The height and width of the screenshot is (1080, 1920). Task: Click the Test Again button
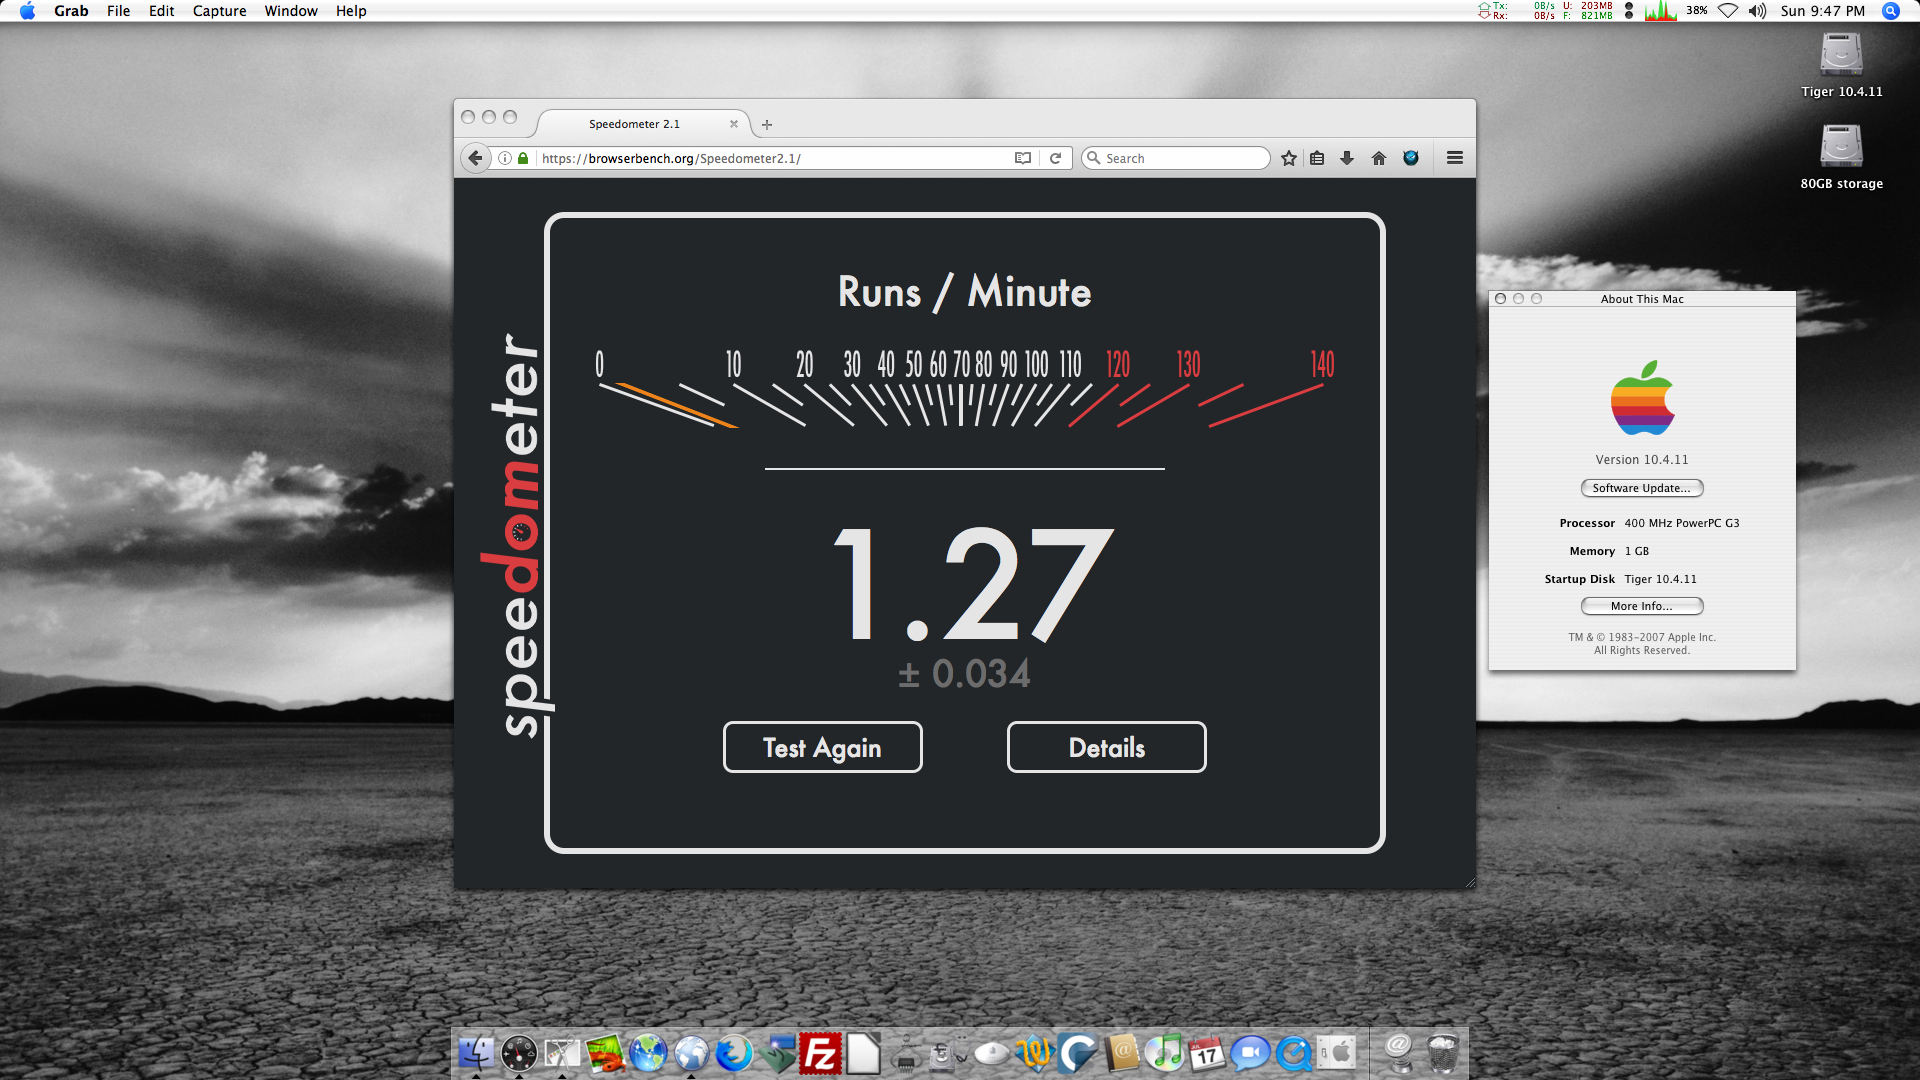click(x=822, y=747)
